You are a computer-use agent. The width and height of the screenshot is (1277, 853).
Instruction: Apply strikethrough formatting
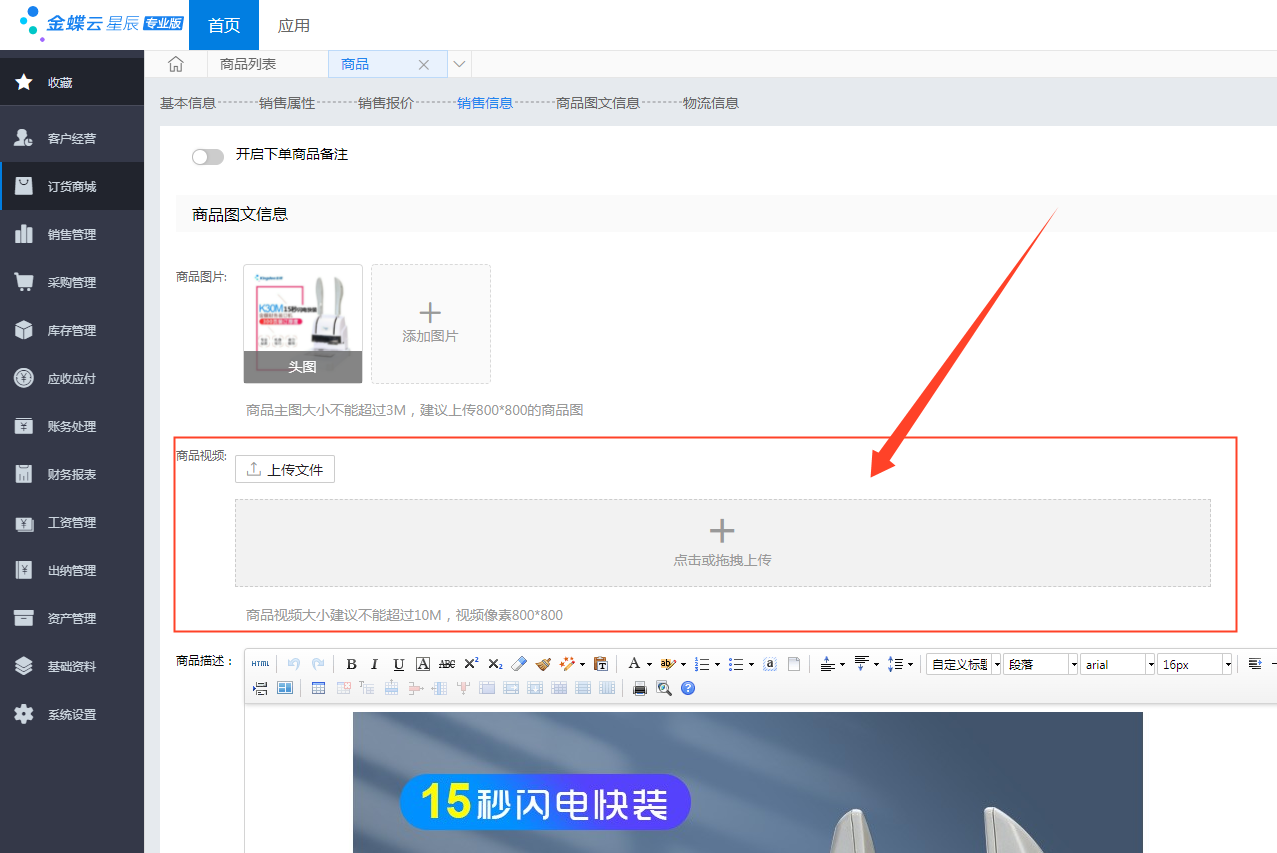click(x=447, y=664)
